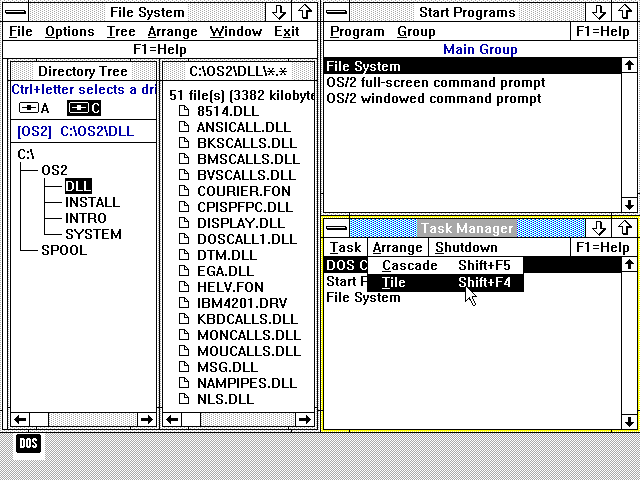The height and width of the screenshot is (480, 640).
Task: Open Shutdown menu in Task Manager
Action: (x=466, y=247)
